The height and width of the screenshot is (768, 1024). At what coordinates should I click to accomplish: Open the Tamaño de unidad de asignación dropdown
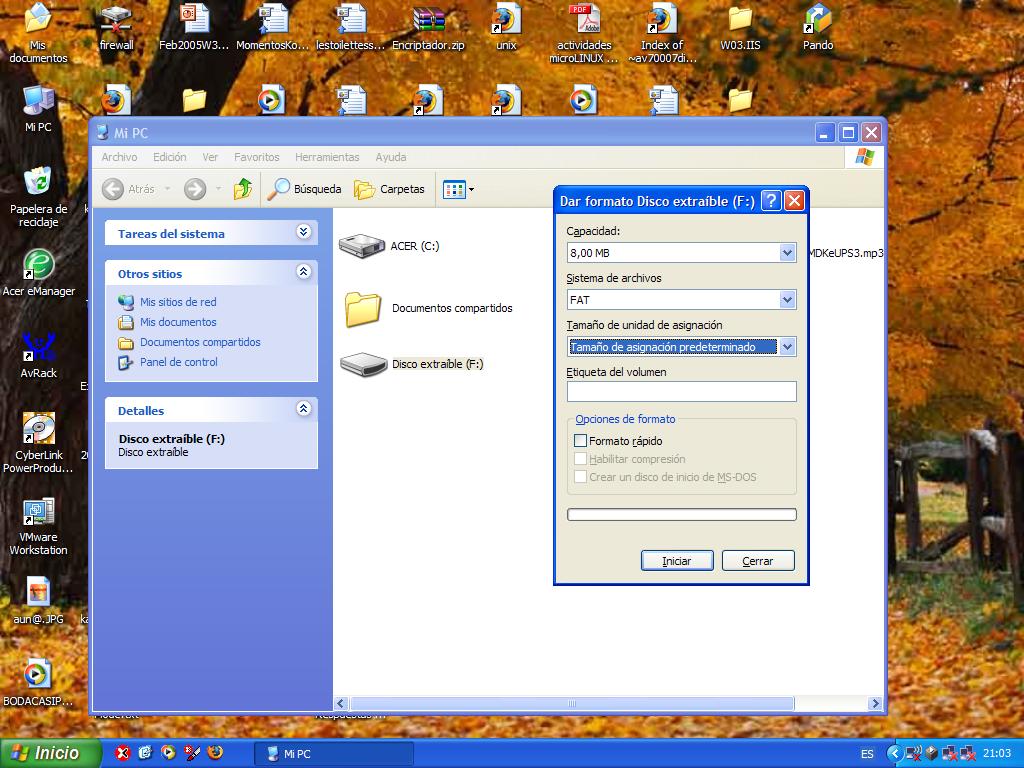pos(787,347)
